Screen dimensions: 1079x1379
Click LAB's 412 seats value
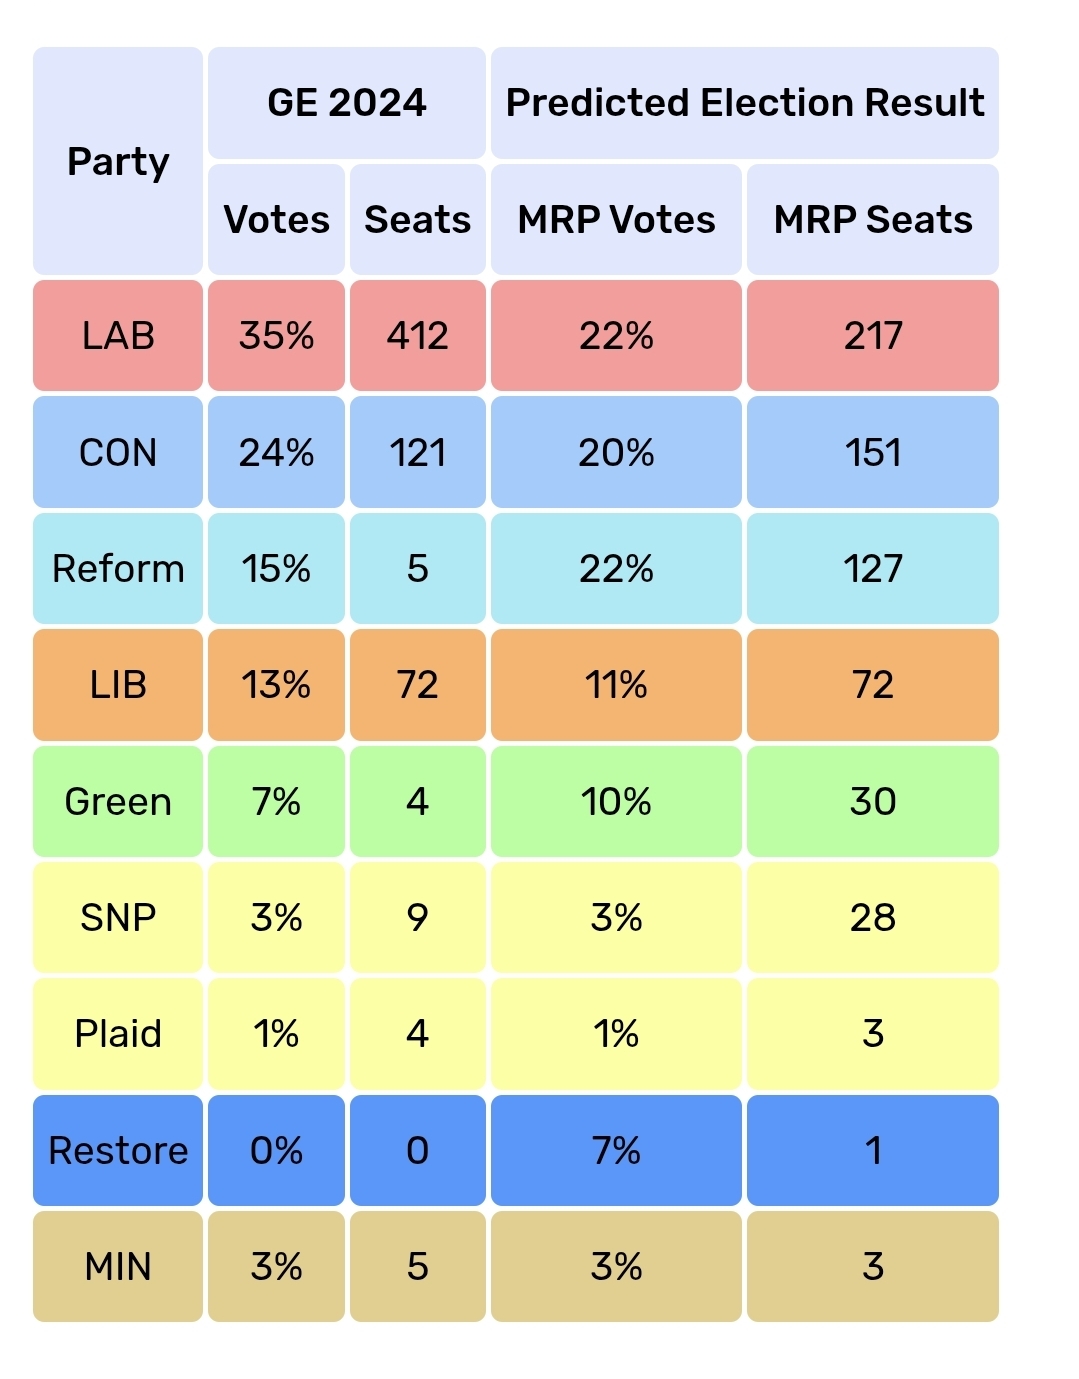click(x=418, y=336)
